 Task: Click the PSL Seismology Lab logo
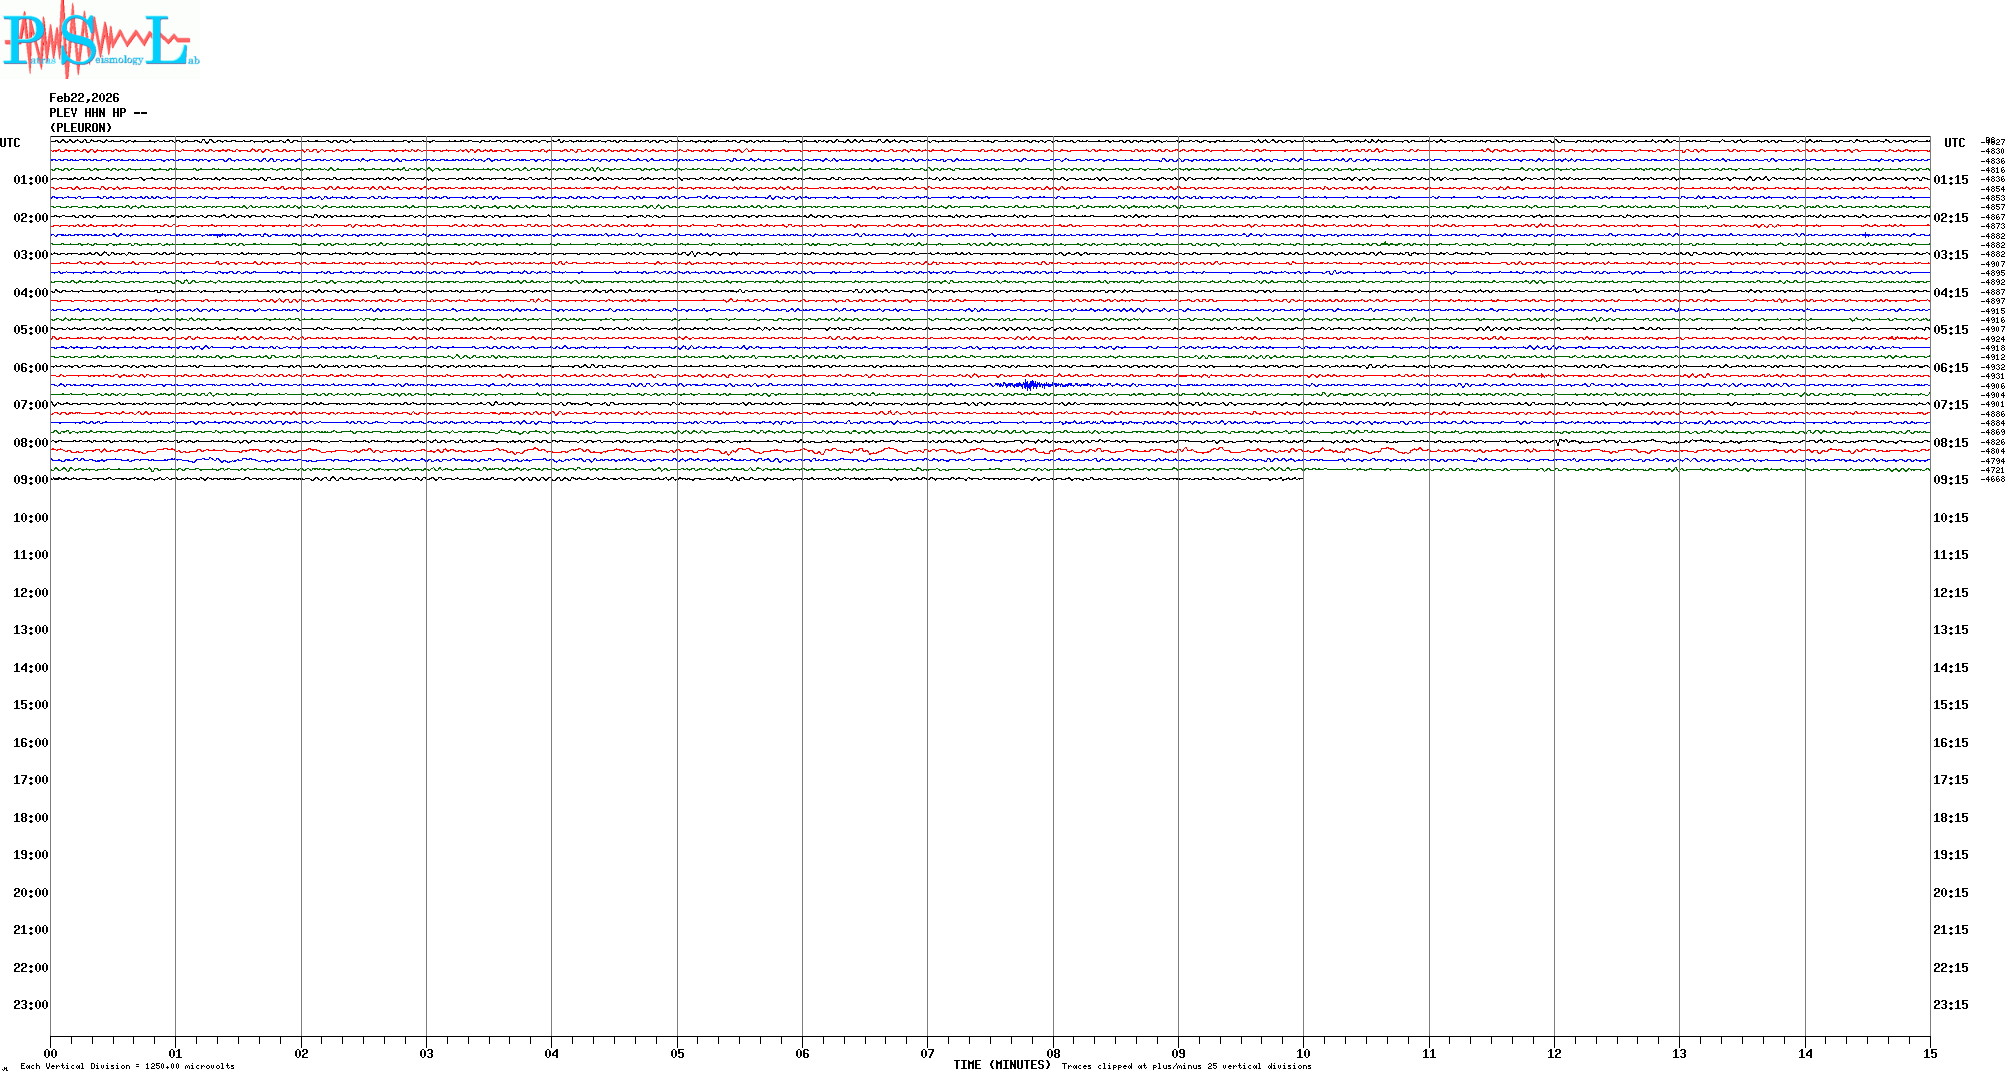click(100, 40)
